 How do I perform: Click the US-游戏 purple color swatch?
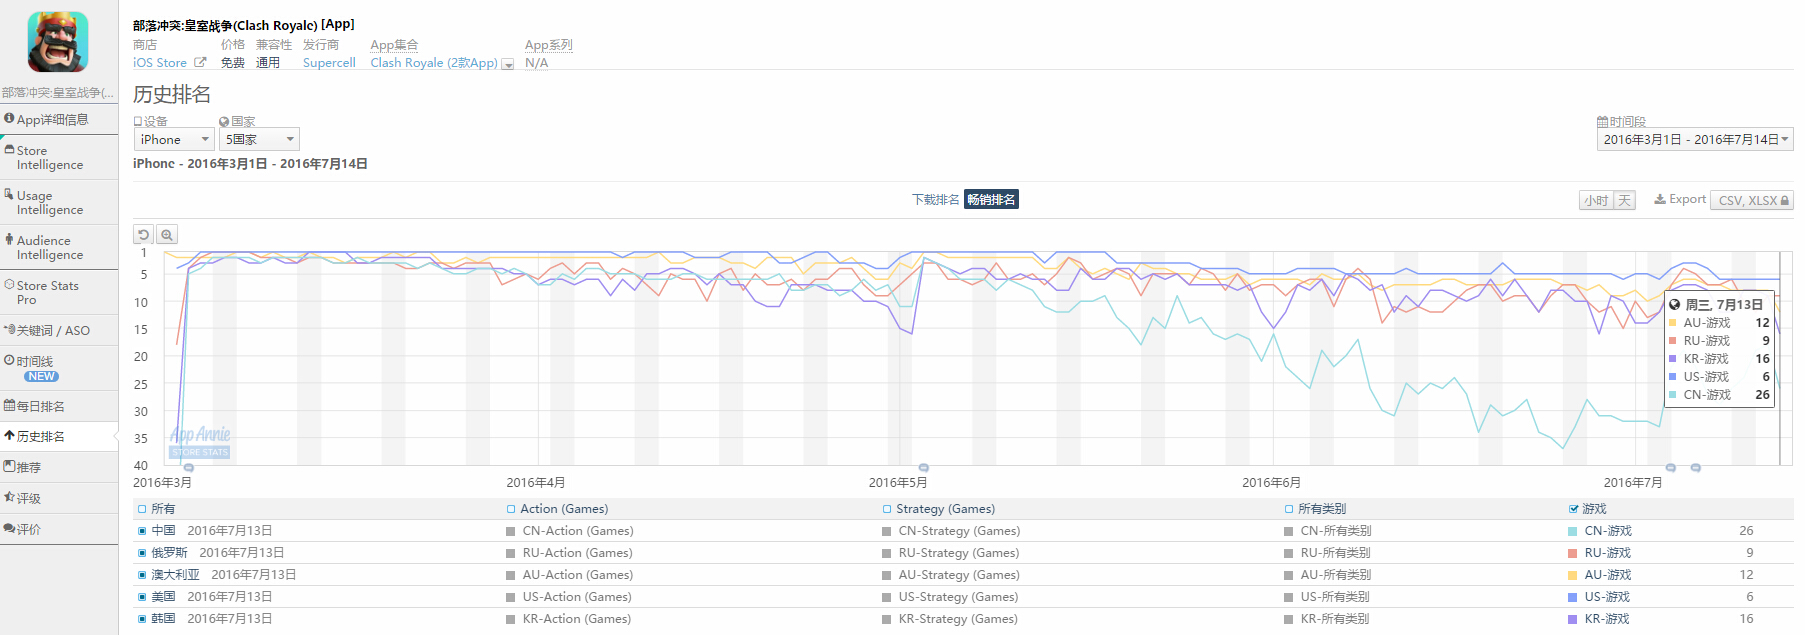tap(1573, 597)
